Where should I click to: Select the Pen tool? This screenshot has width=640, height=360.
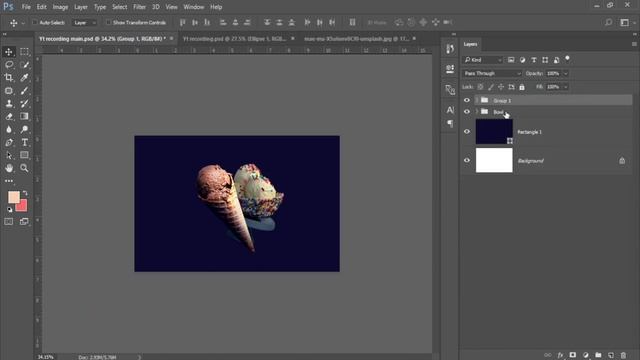point(9,142)
